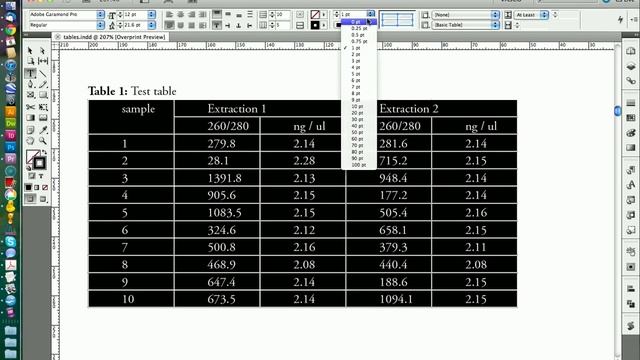Click the table border stroke proxy preview
Image resolution: width=640 pixels, height=360 pixels.
pos(397,19)
